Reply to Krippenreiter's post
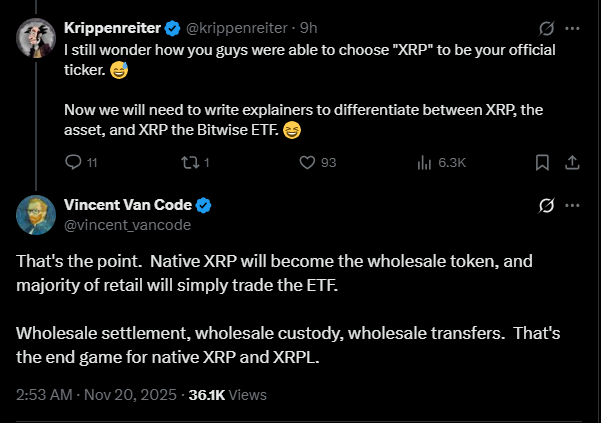 (73, 162)
